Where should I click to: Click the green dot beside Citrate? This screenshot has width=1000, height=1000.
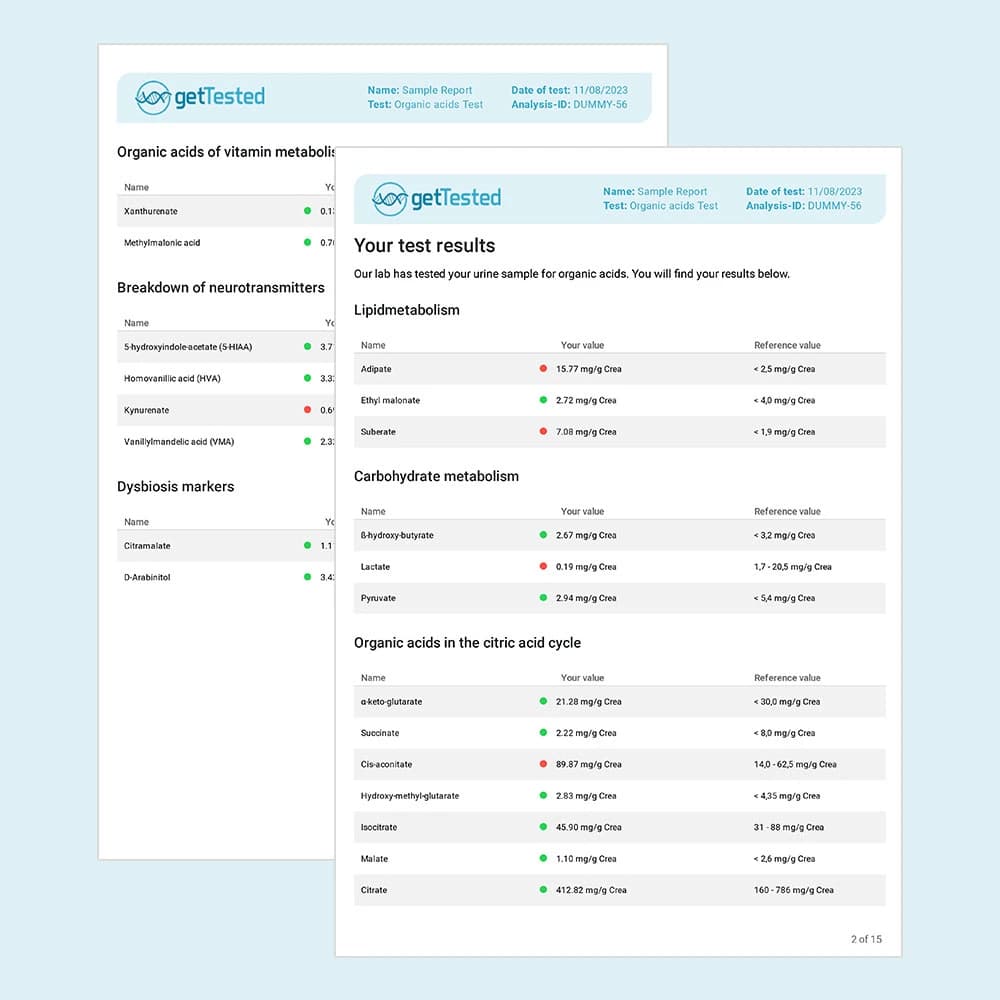click(543, 890)
